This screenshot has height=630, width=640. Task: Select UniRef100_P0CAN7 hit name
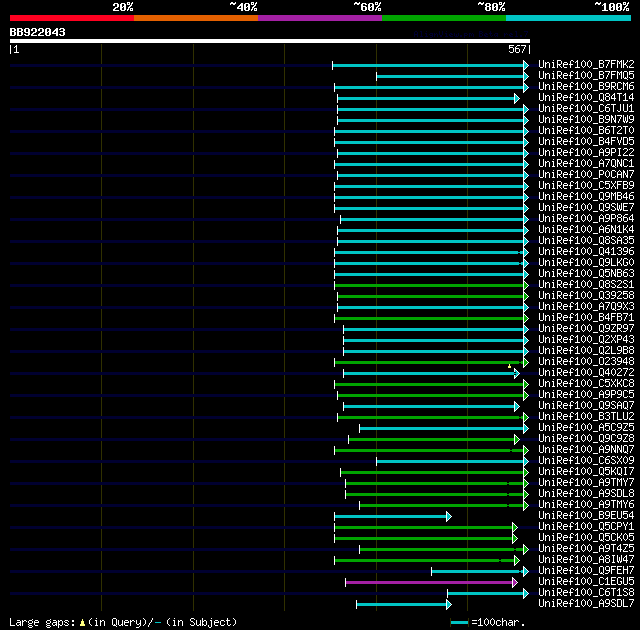click(586, 175)
